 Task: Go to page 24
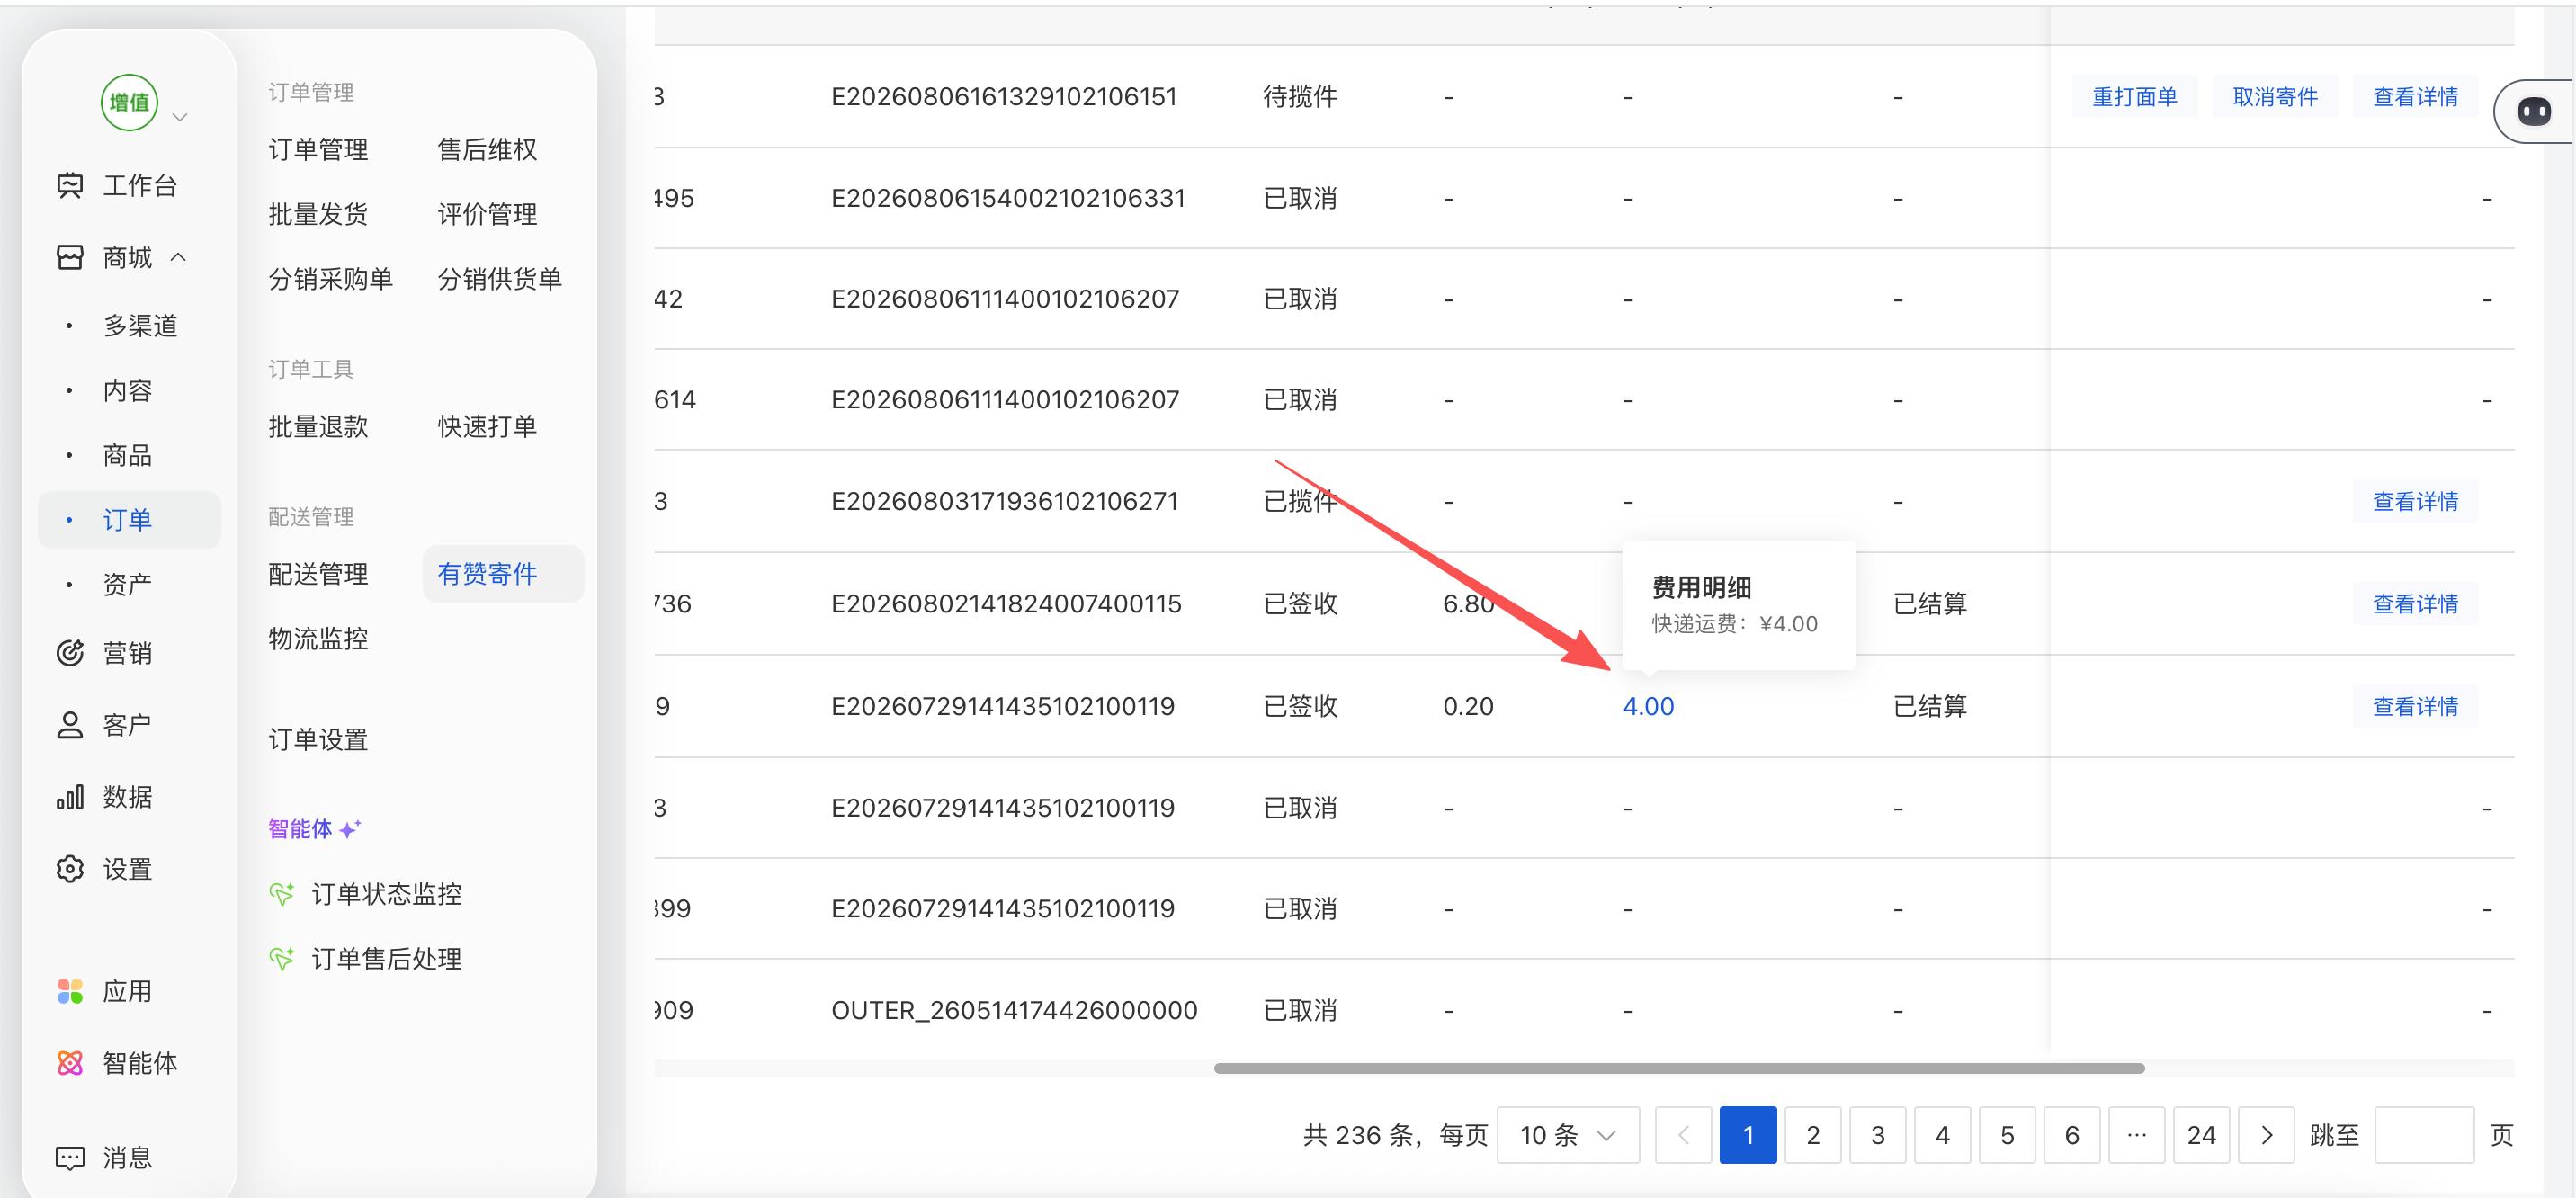point(2201,1135)
